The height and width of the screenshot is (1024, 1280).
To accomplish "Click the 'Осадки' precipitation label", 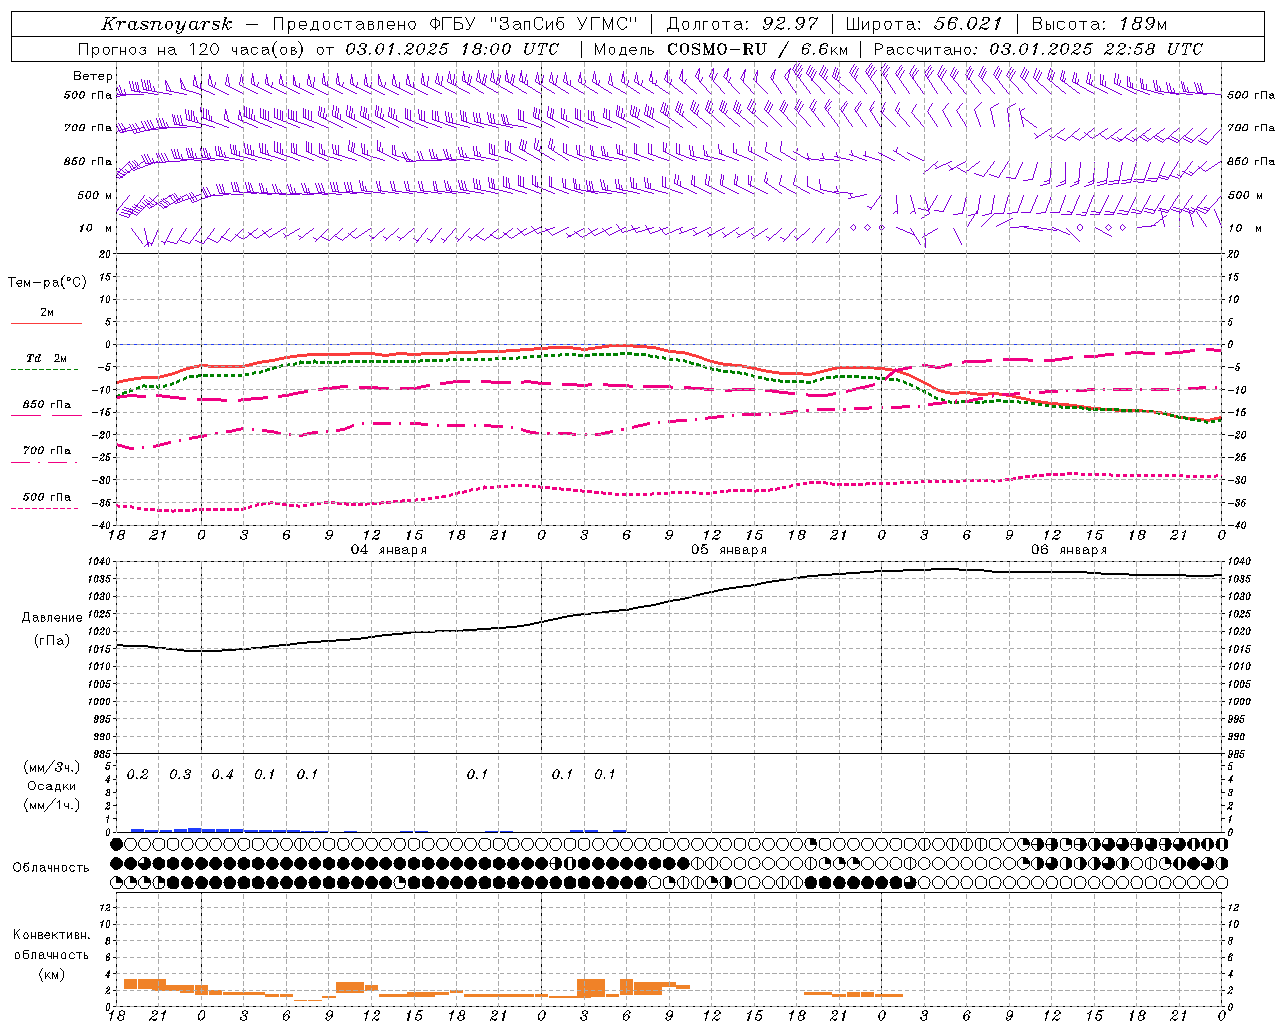I will (52, 786).
